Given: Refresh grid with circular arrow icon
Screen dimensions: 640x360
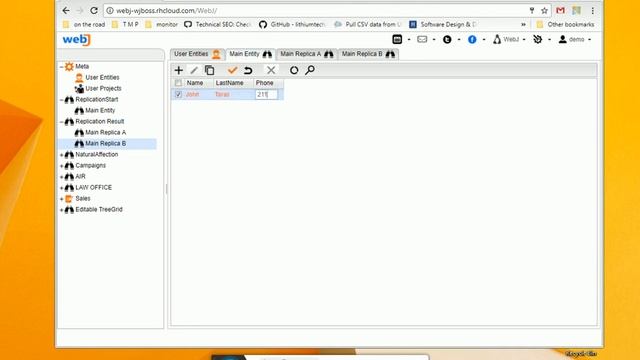Looking at the screenshot, I should (294, 70).
